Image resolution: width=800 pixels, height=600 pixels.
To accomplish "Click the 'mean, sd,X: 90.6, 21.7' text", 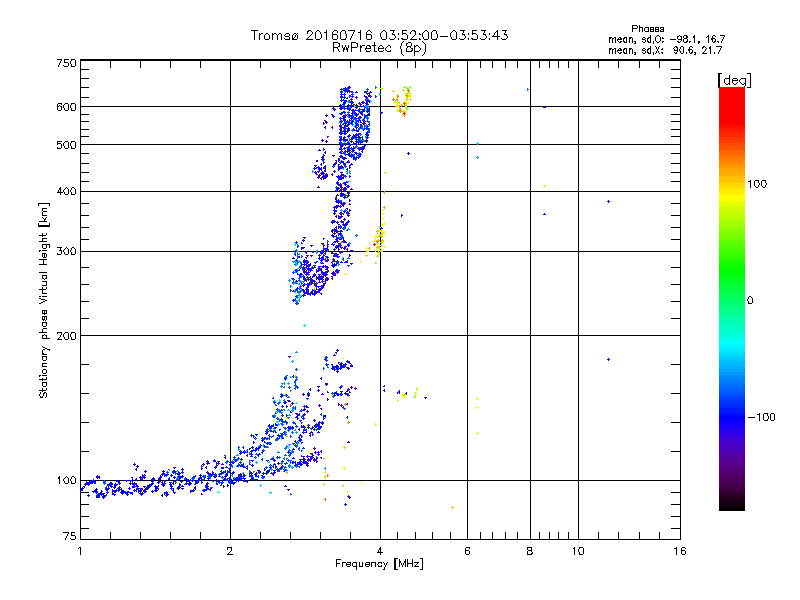I will click(x=665, y=50).
